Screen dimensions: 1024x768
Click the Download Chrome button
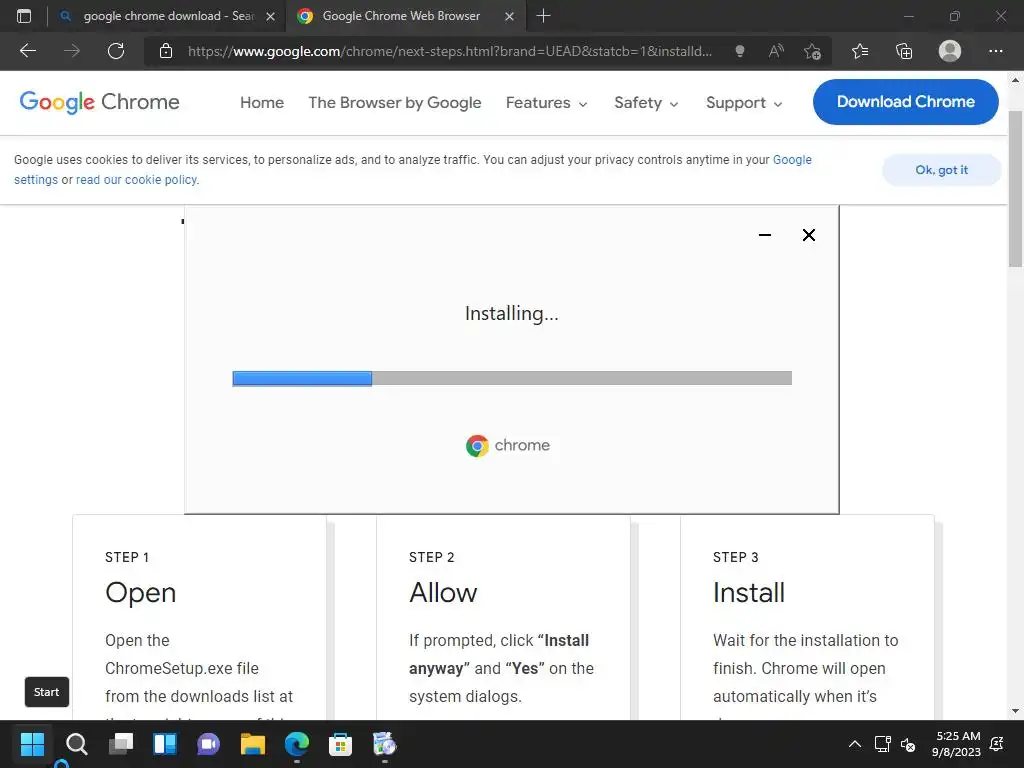tap(906, 102)
